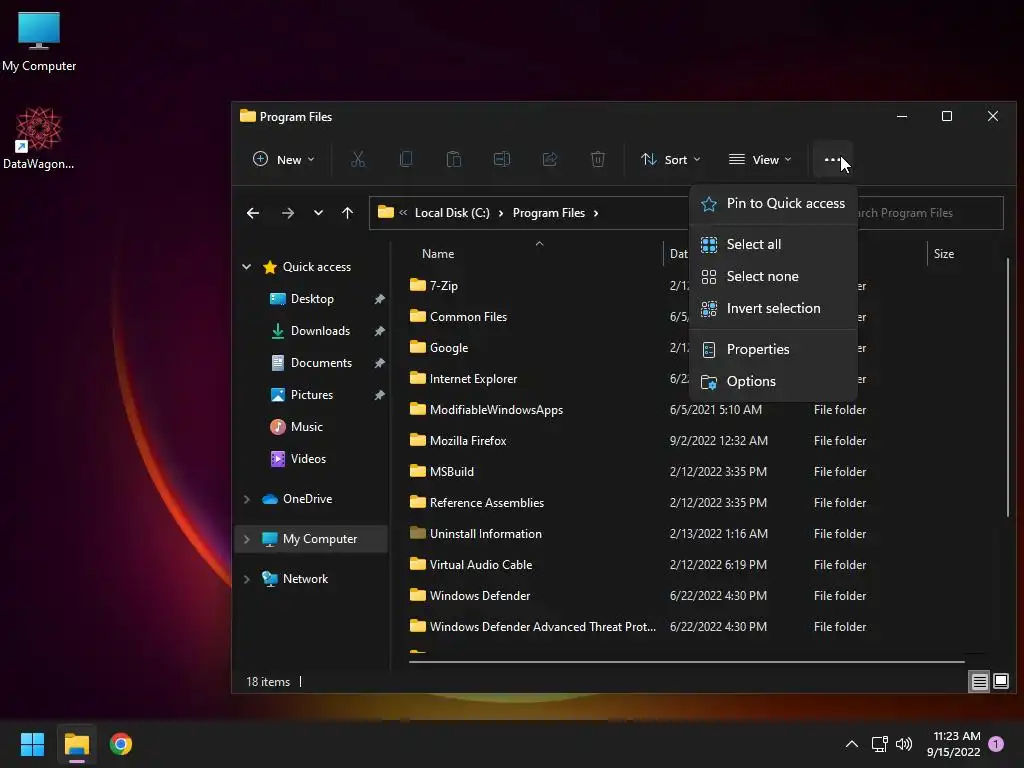Screen dimensions: 1024x768
Task: Choose Invert selection from menu
Action: pos(773,308)
